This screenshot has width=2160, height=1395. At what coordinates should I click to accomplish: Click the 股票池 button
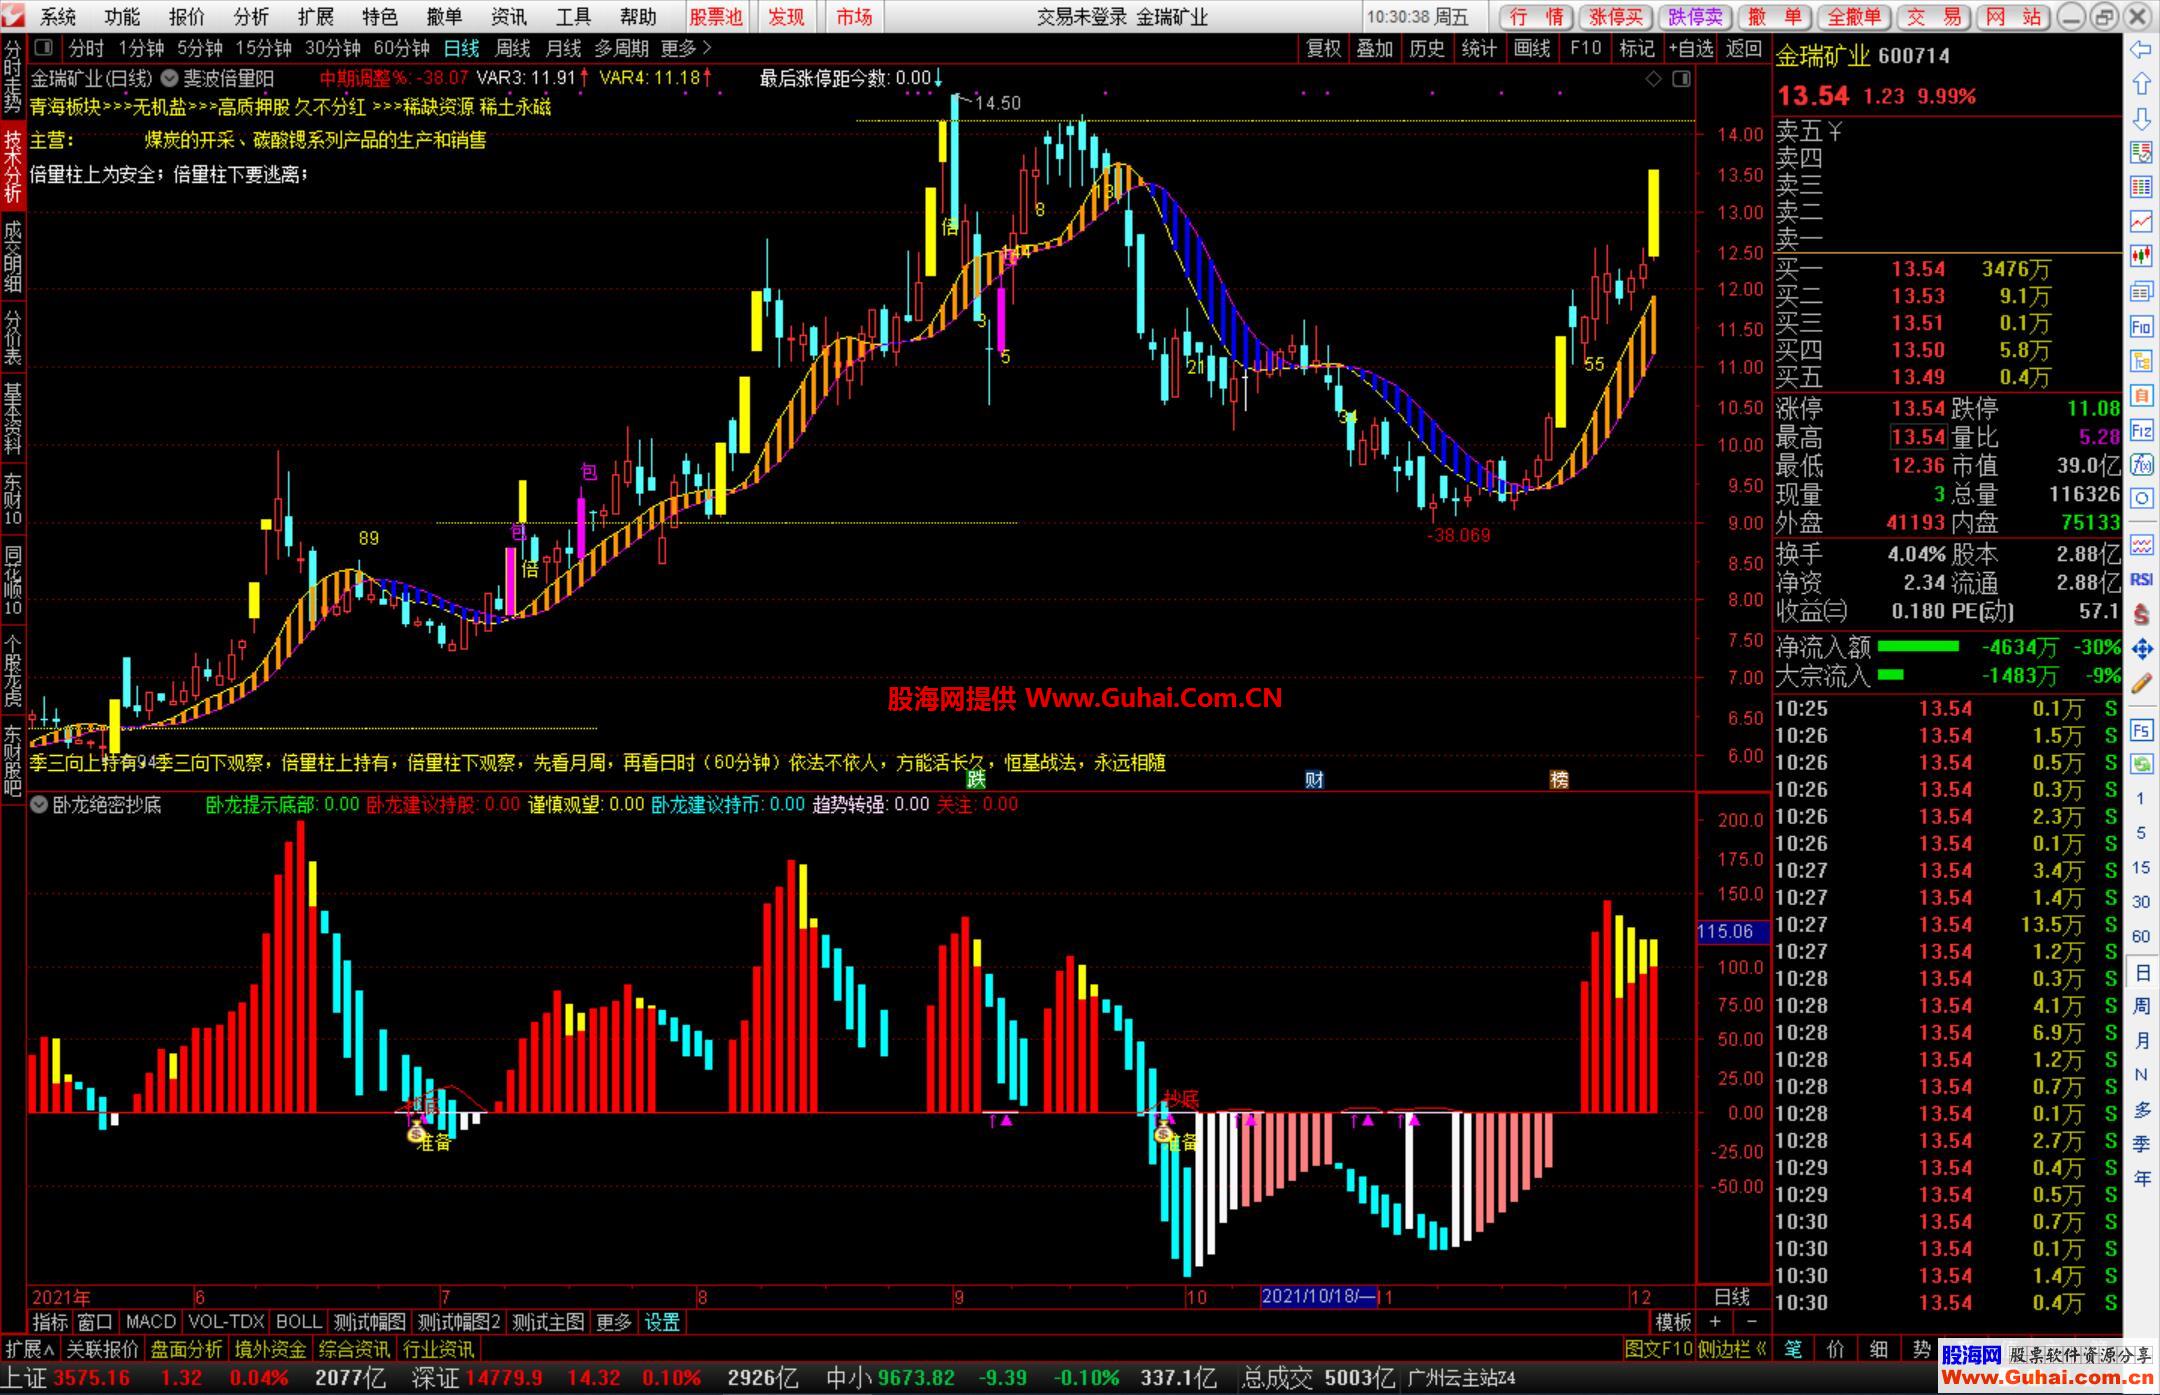(717, 17)
